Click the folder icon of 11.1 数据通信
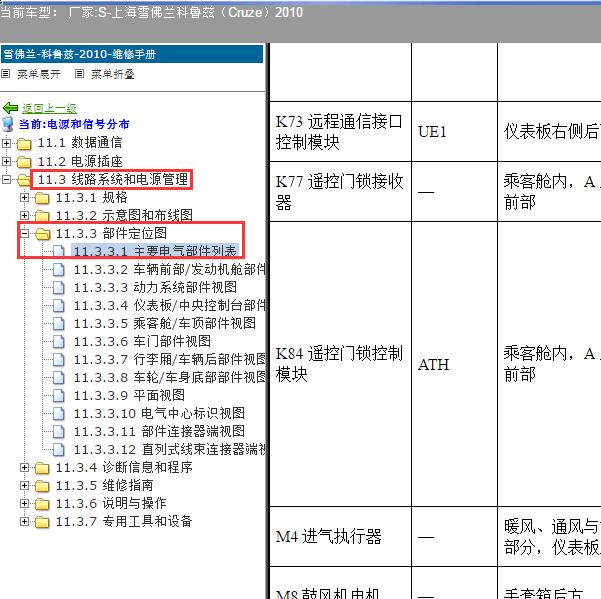 click(24, 144)
